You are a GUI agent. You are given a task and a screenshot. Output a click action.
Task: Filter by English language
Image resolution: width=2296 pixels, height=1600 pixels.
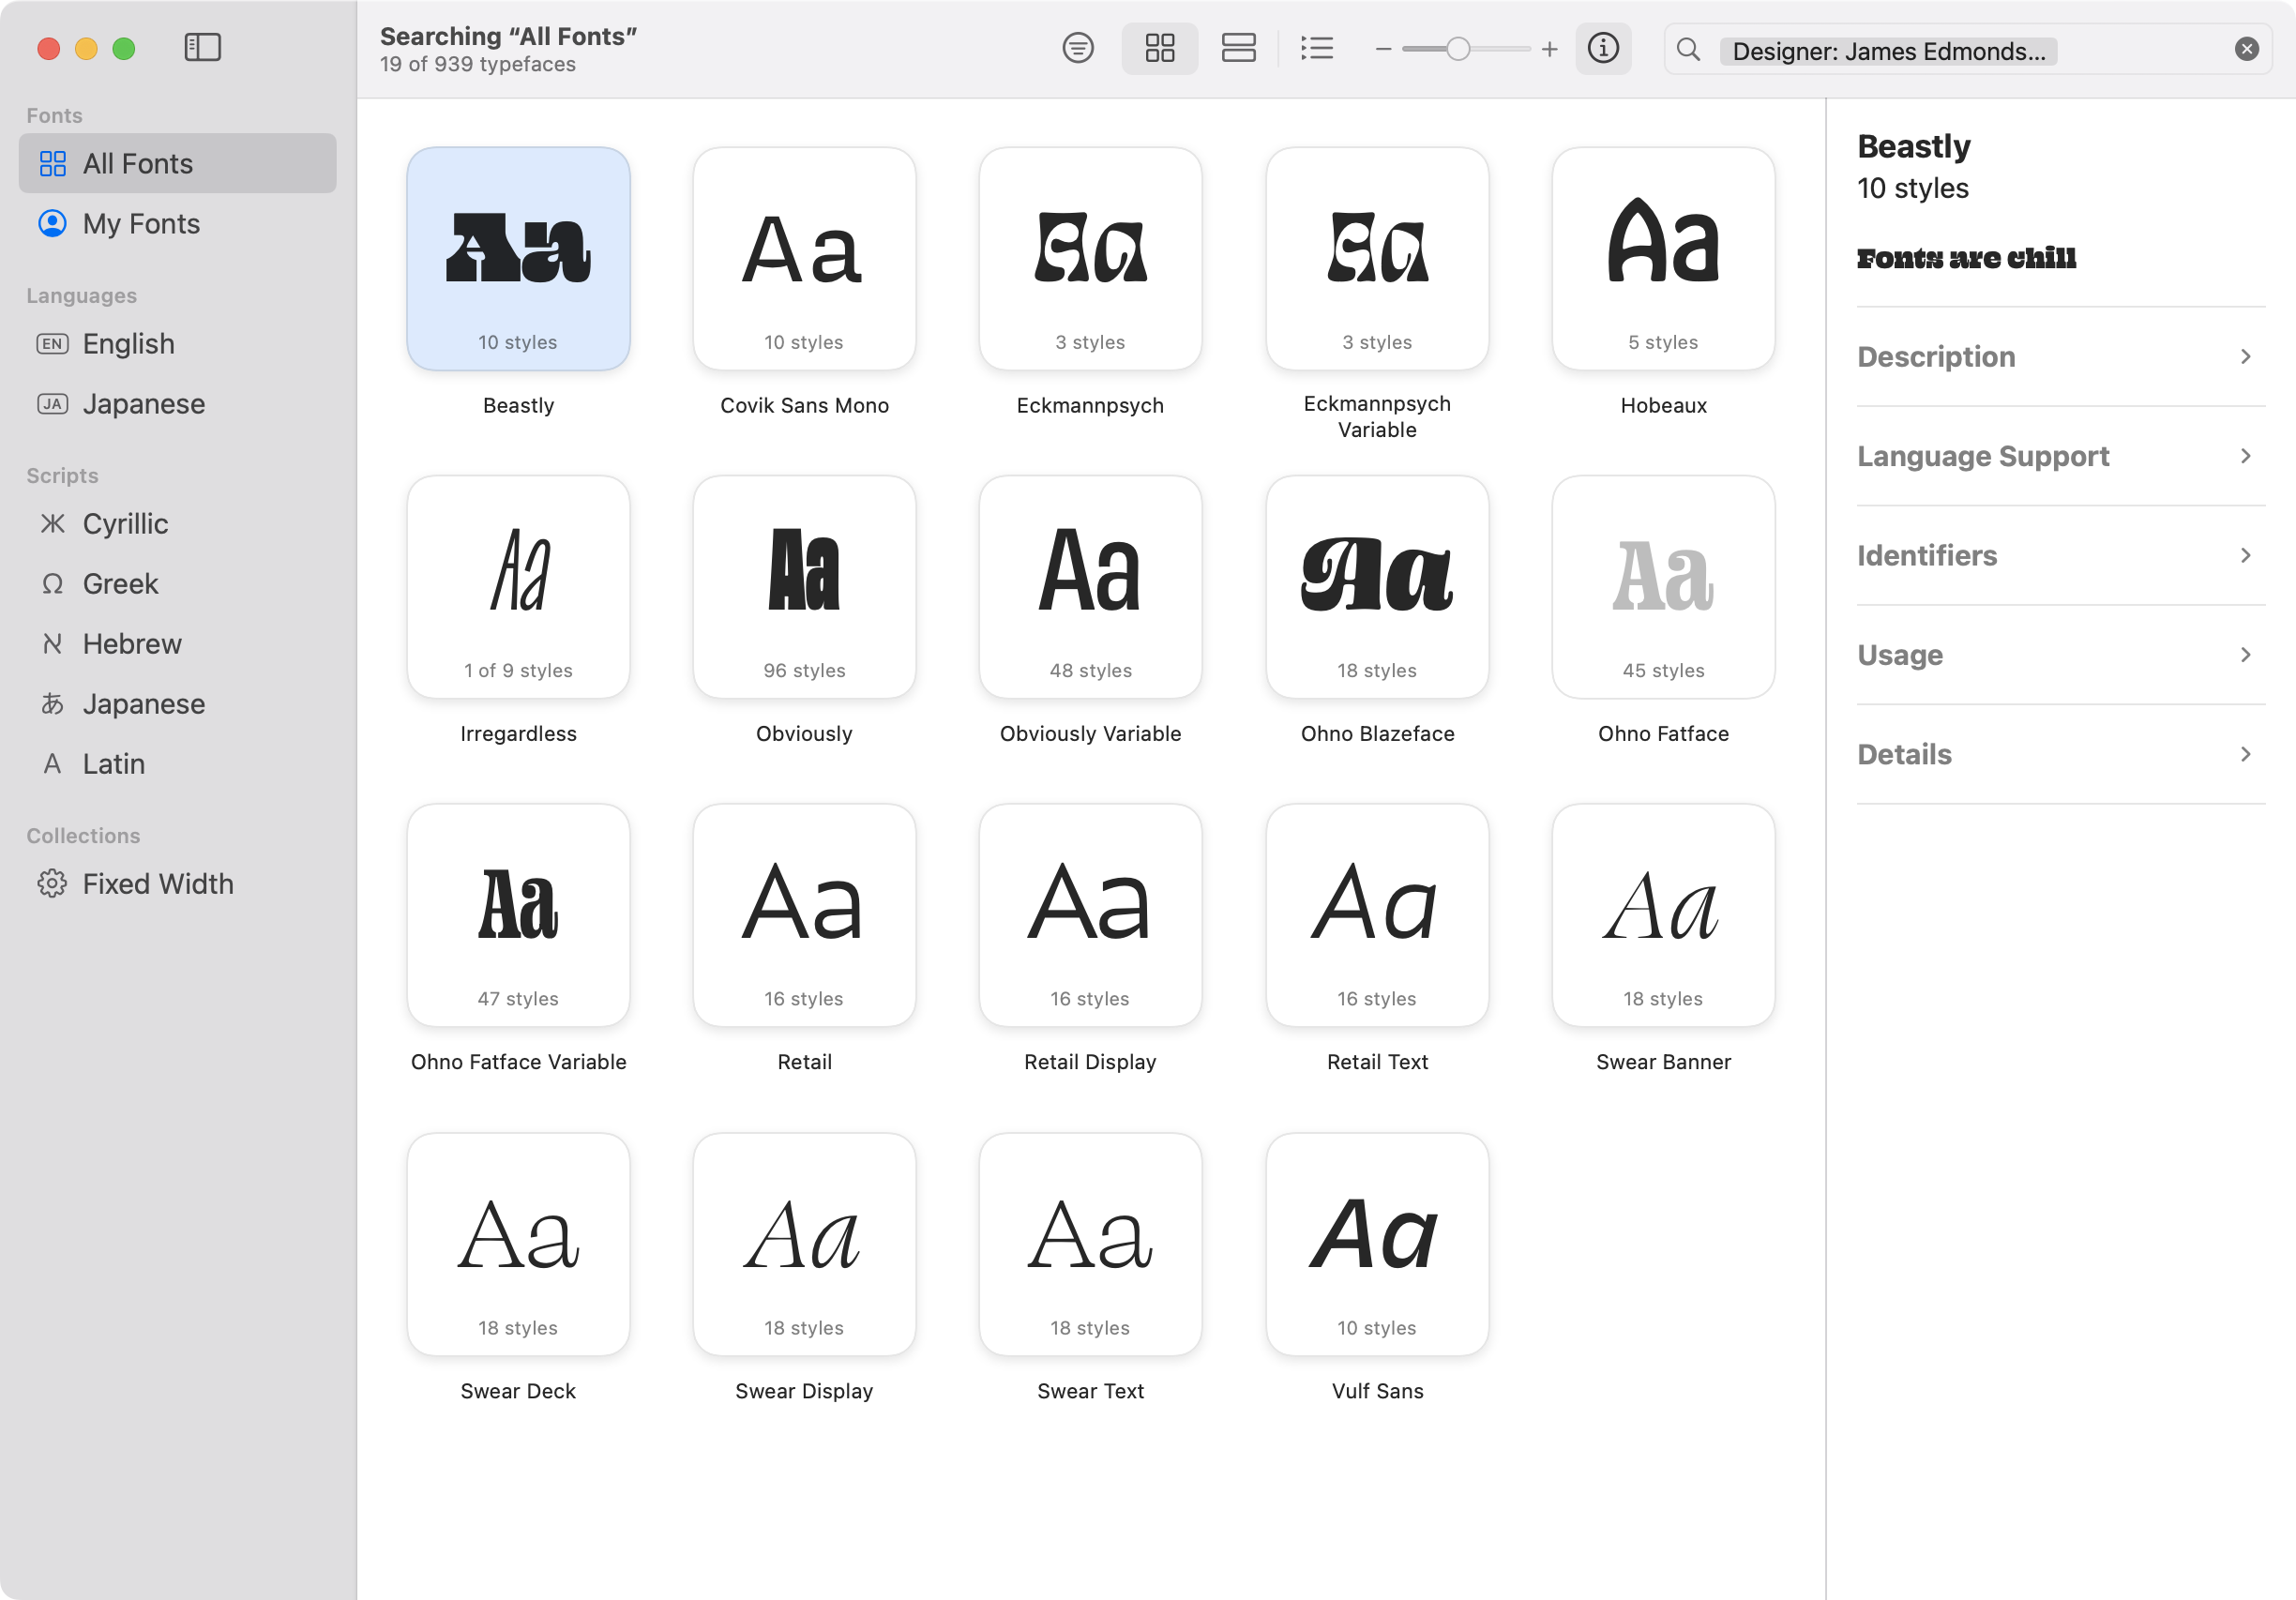128,343
